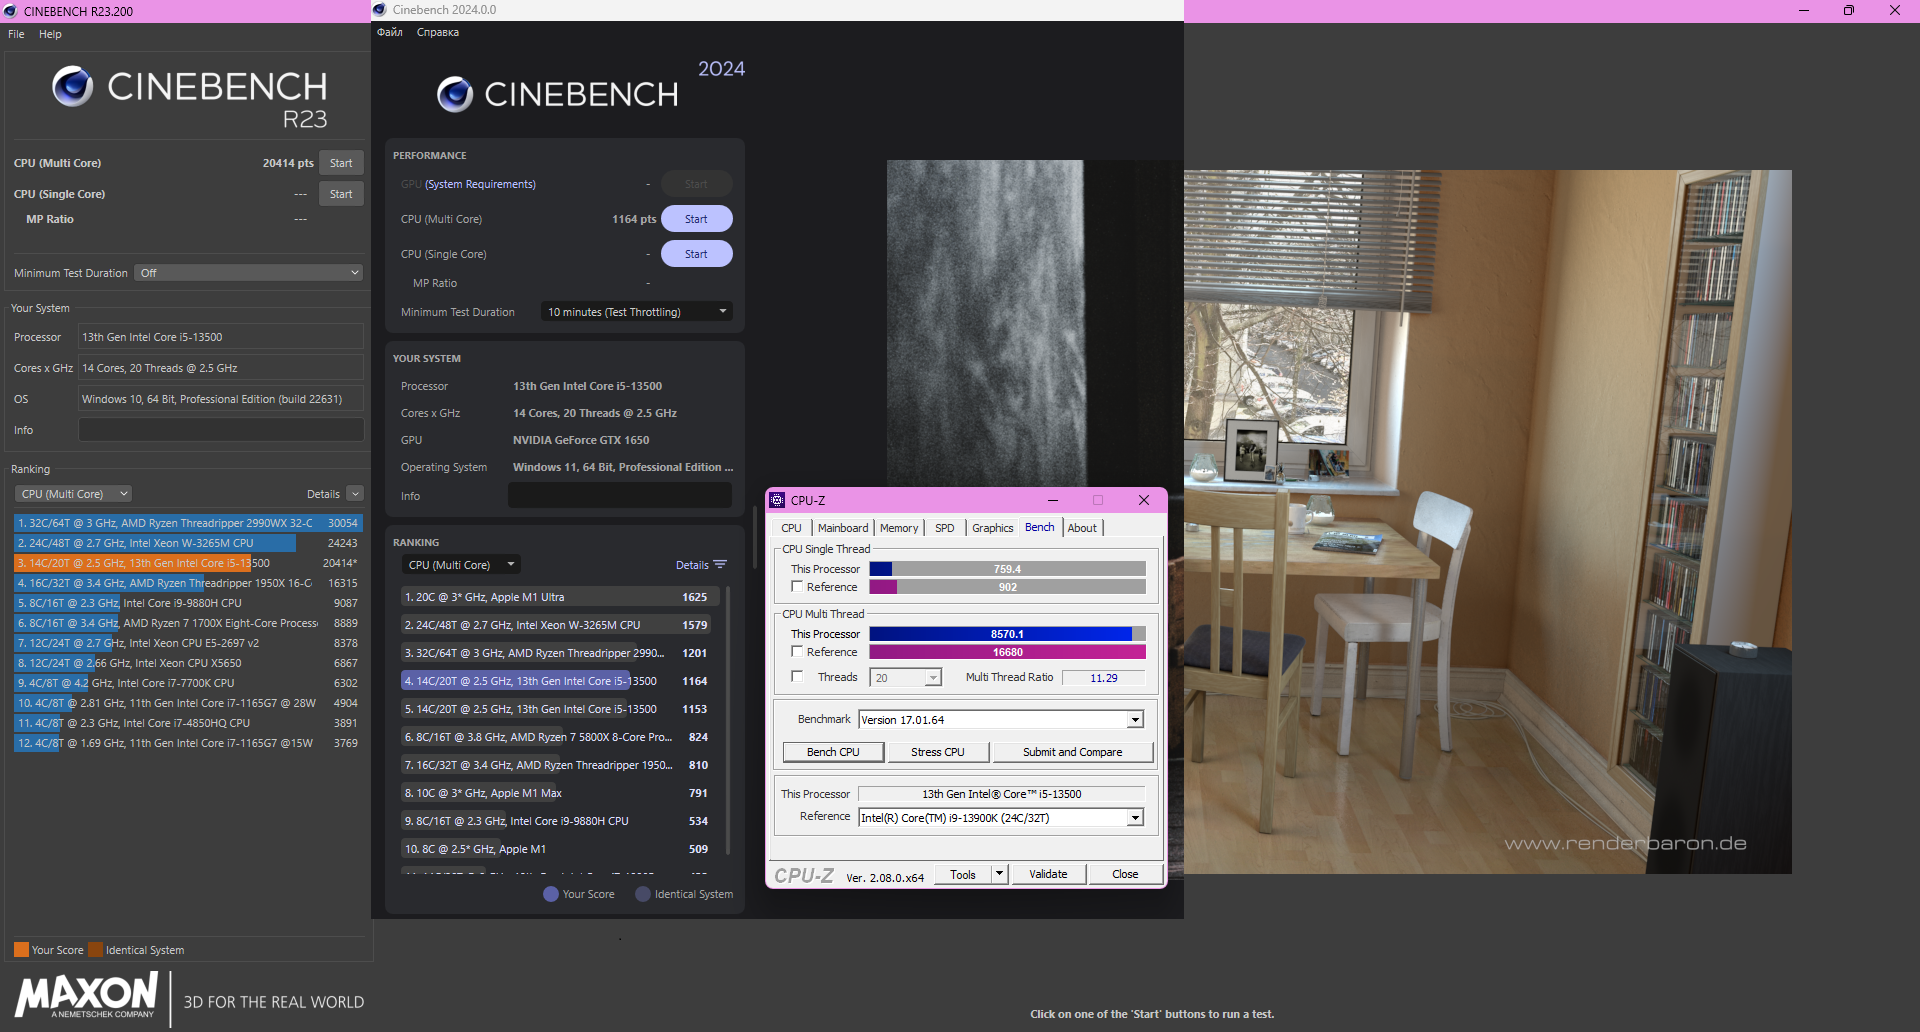Click the Tools button in CPU-Z
The width and height of the screenshot is (1920, 1032).
963,874
